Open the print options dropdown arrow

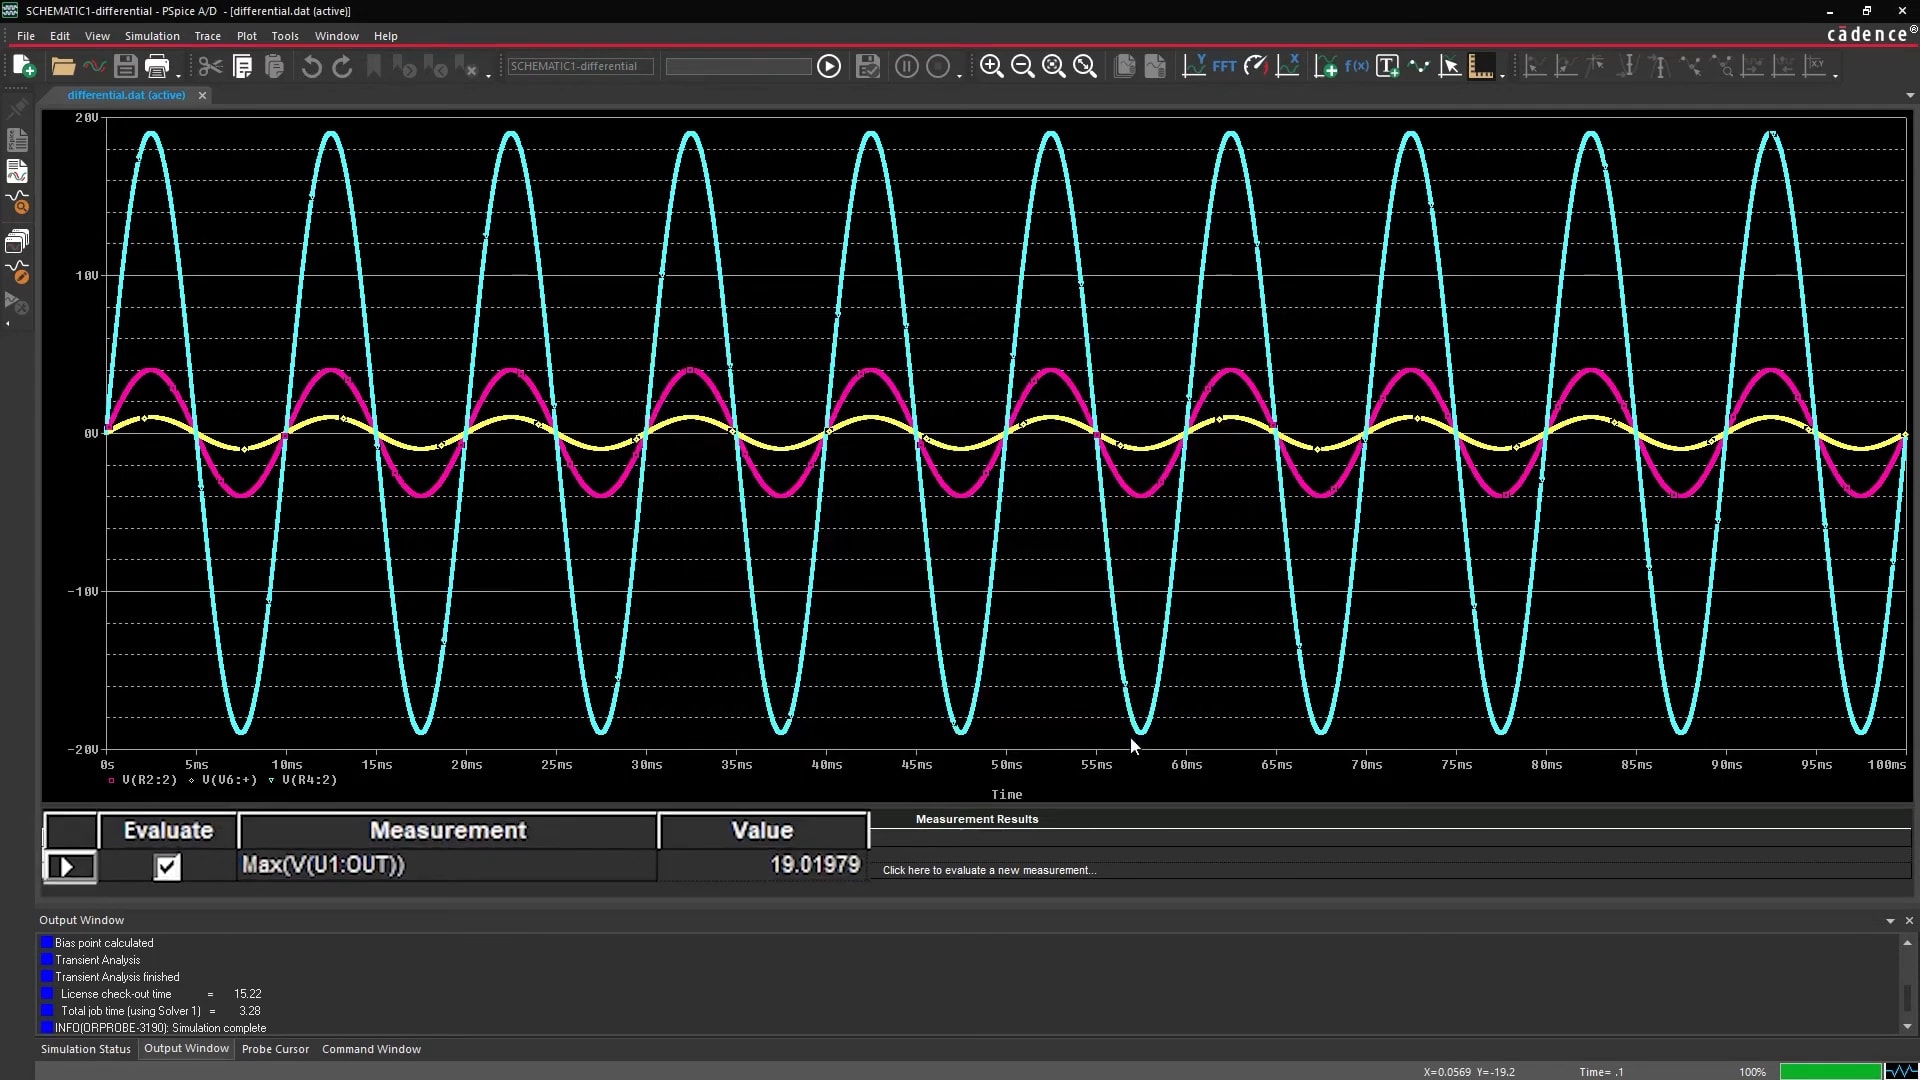[x=178, y=76]
